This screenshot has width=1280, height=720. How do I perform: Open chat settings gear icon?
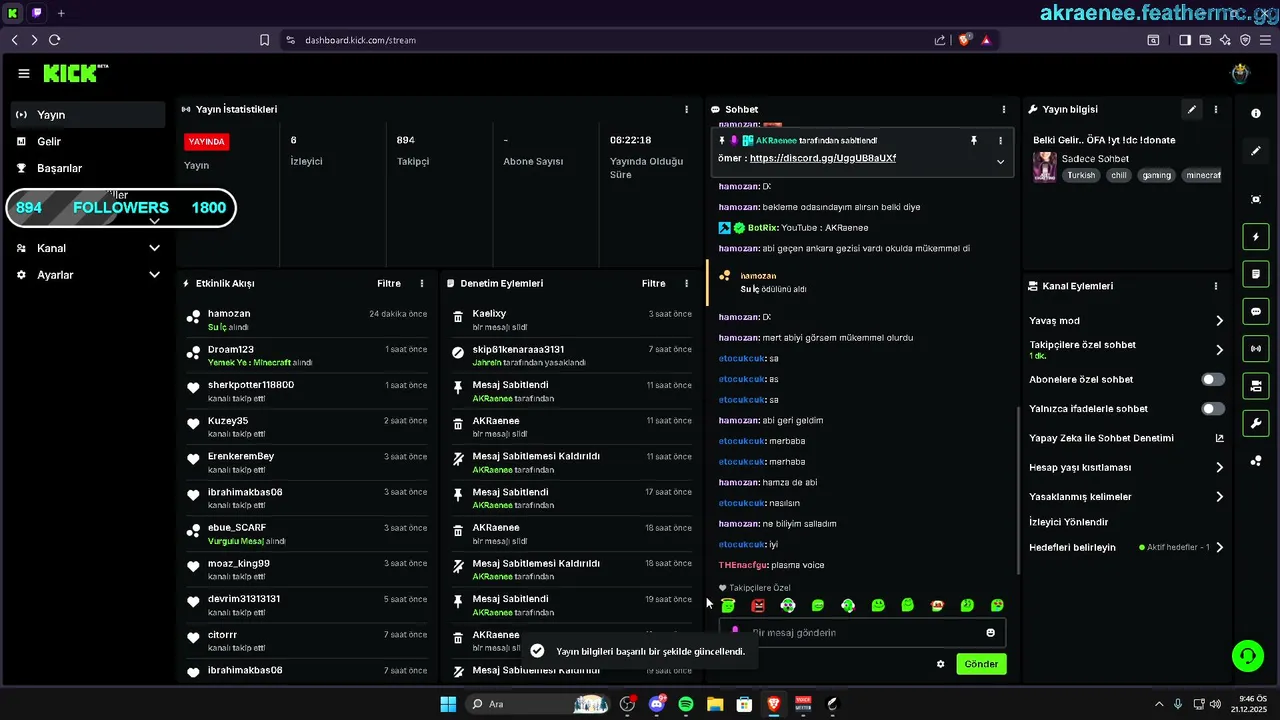coord(940,664)
